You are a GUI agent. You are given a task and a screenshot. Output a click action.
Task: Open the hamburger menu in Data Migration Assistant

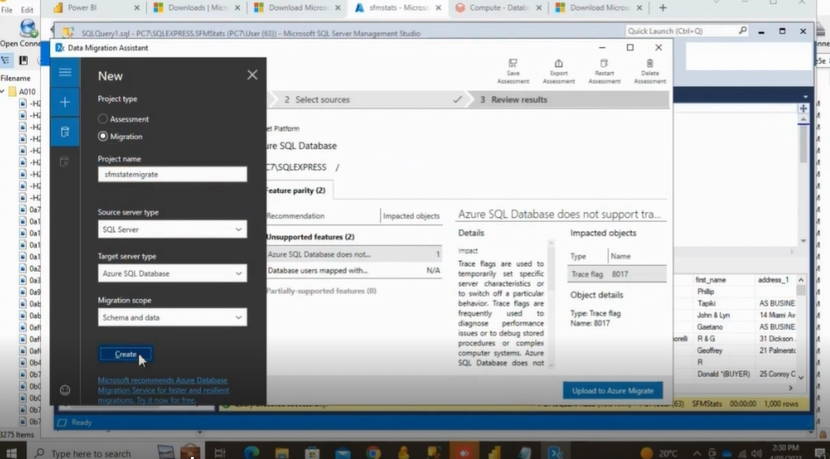(65, 72)
